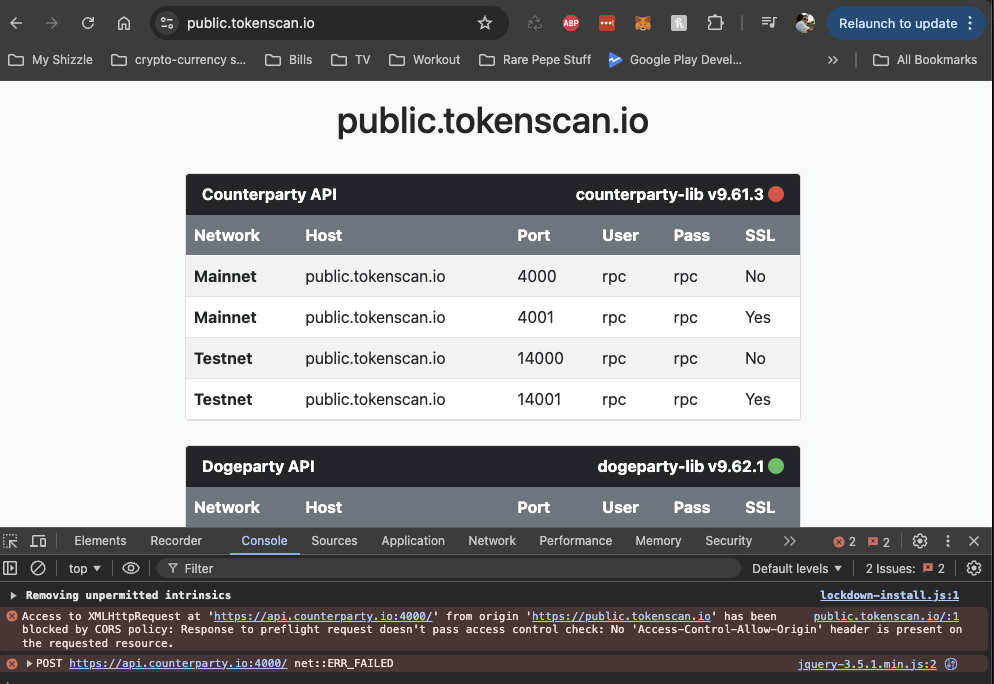Open the My Shizzle bookmarks folder
Image resolution: width=994 pixels, height=684 pixels.
coord(50,60)
